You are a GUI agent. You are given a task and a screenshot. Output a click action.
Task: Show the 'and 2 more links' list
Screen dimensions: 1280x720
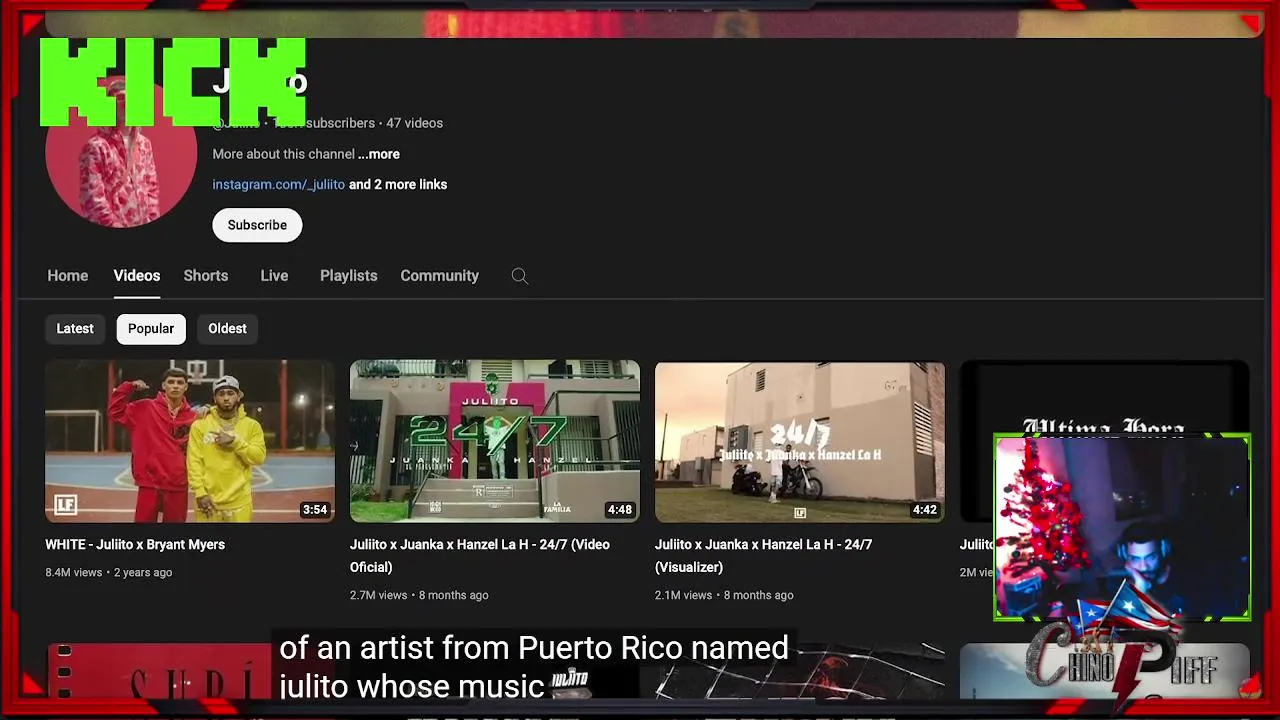pos(398,184)
